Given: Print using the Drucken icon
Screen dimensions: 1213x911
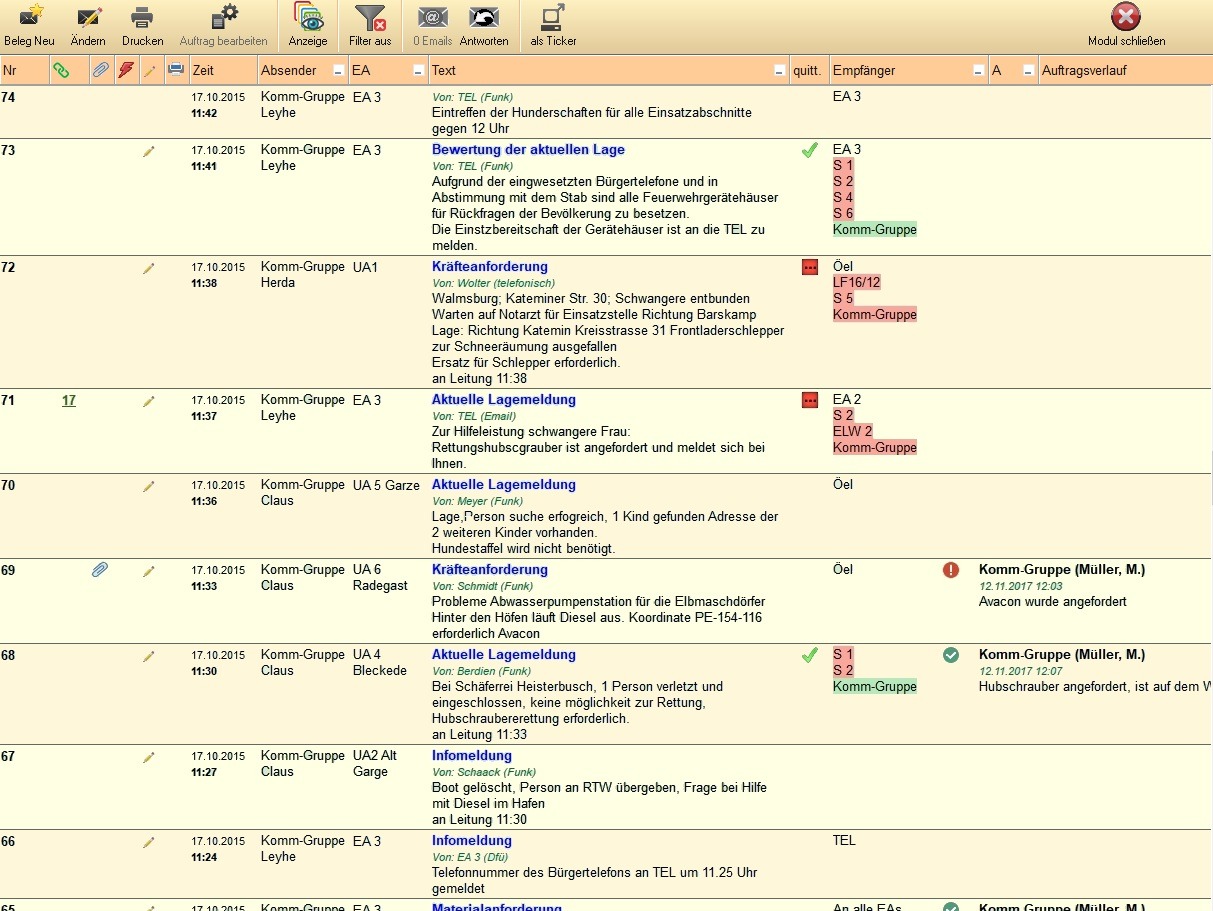Looking at the screenshot, I should click(x=142, y=18).
